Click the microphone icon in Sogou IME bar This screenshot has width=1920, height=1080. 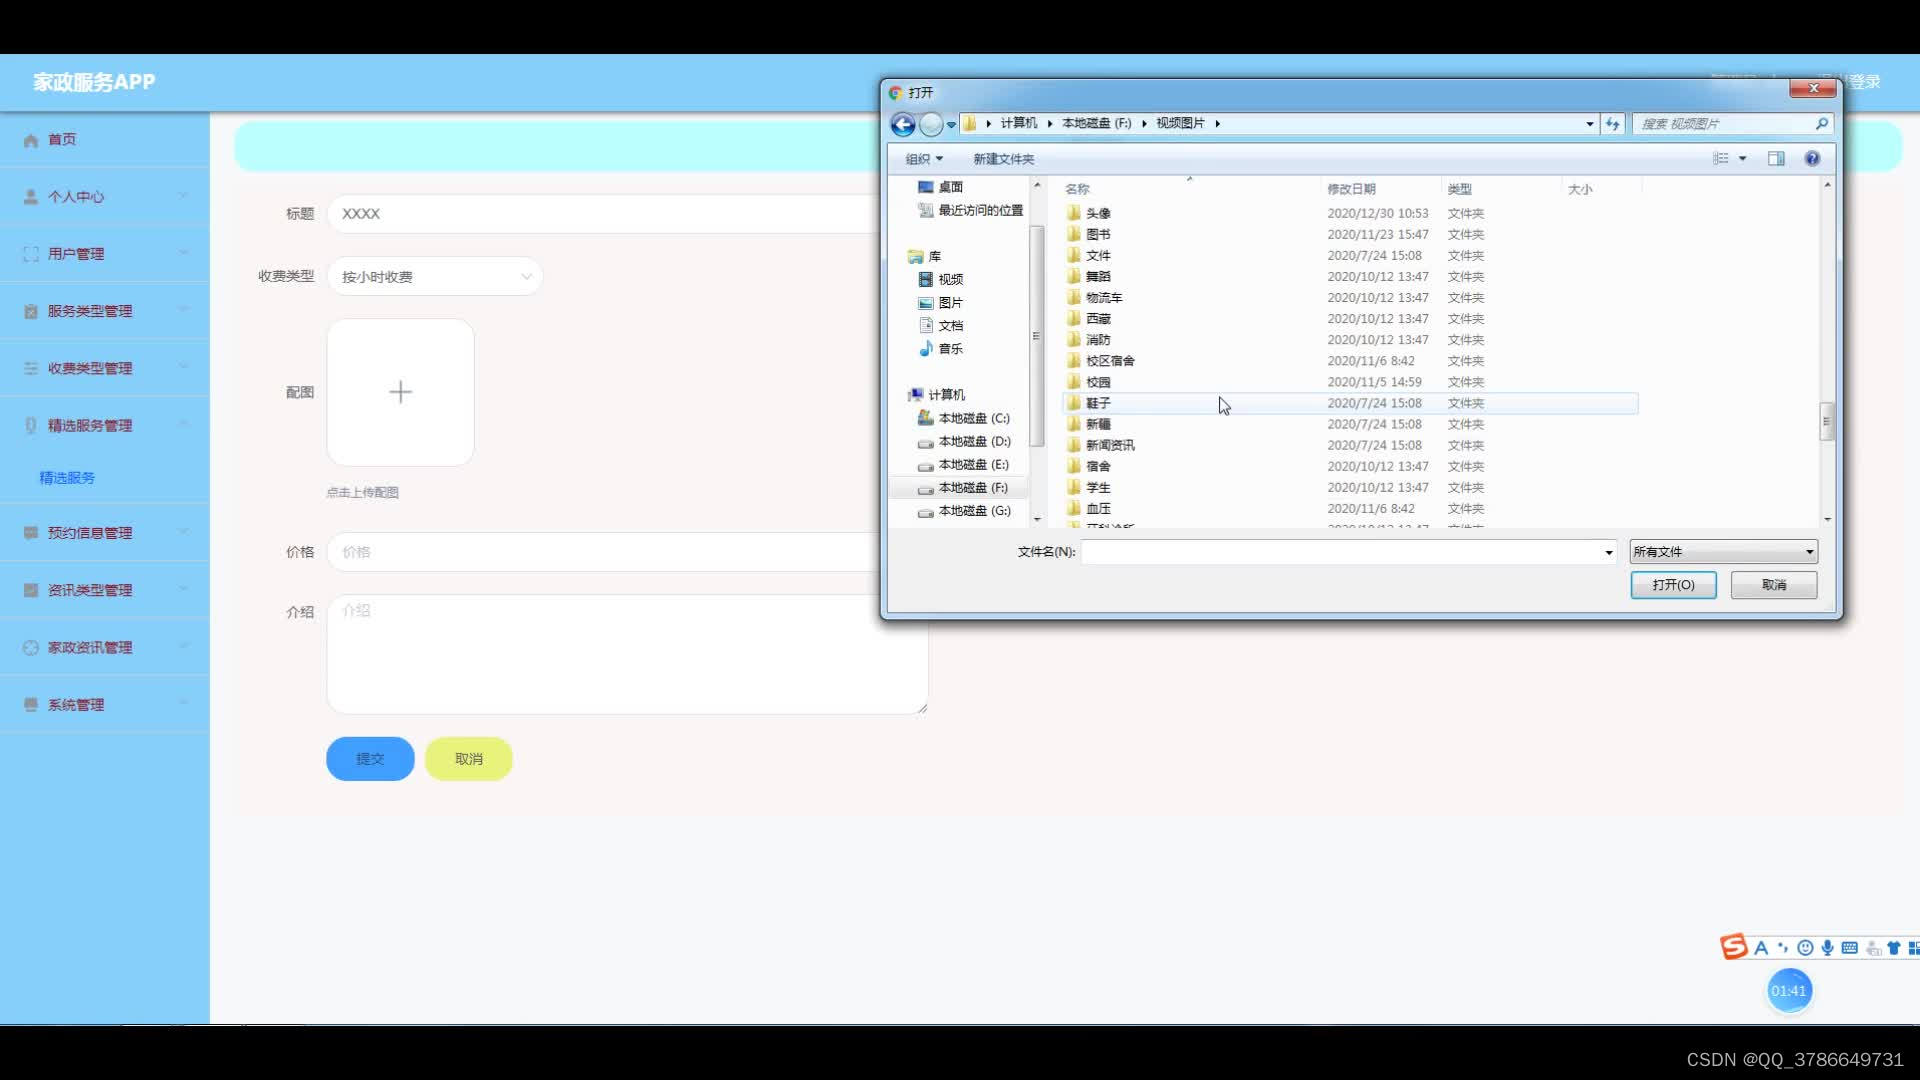[1828, 948]
